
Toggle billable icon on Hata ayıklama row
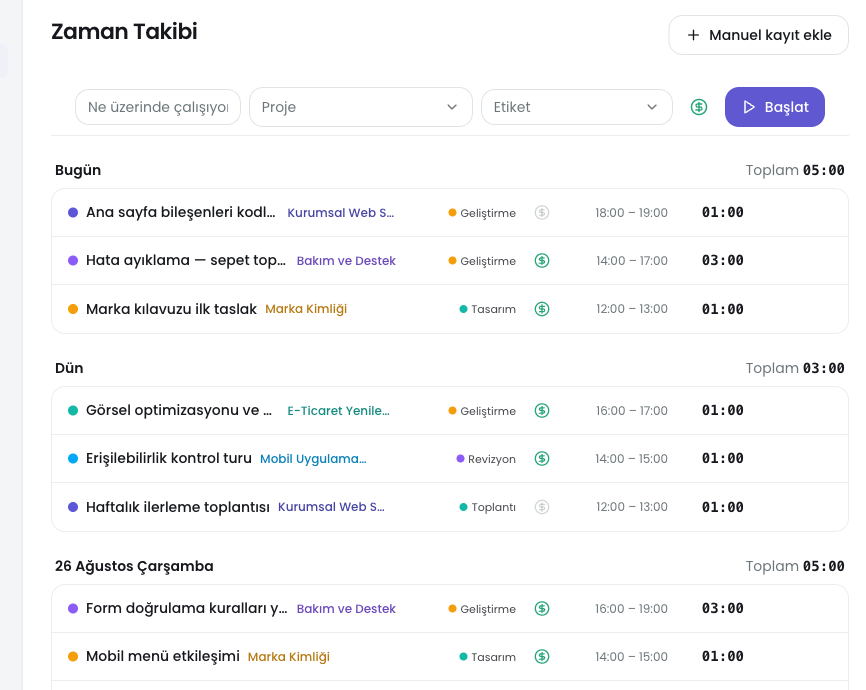(542, 260)
